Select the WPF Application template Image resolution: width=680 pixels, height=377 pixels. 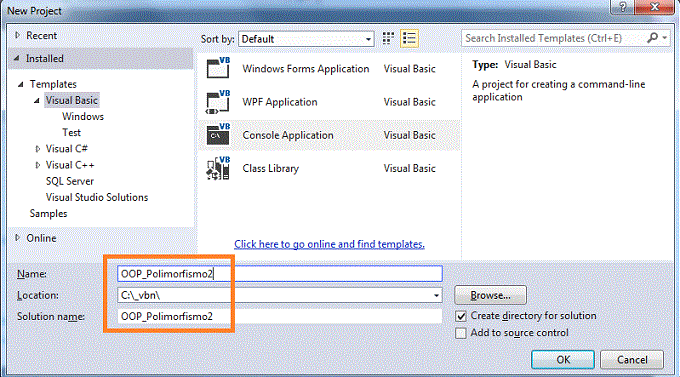coord(329,102)
